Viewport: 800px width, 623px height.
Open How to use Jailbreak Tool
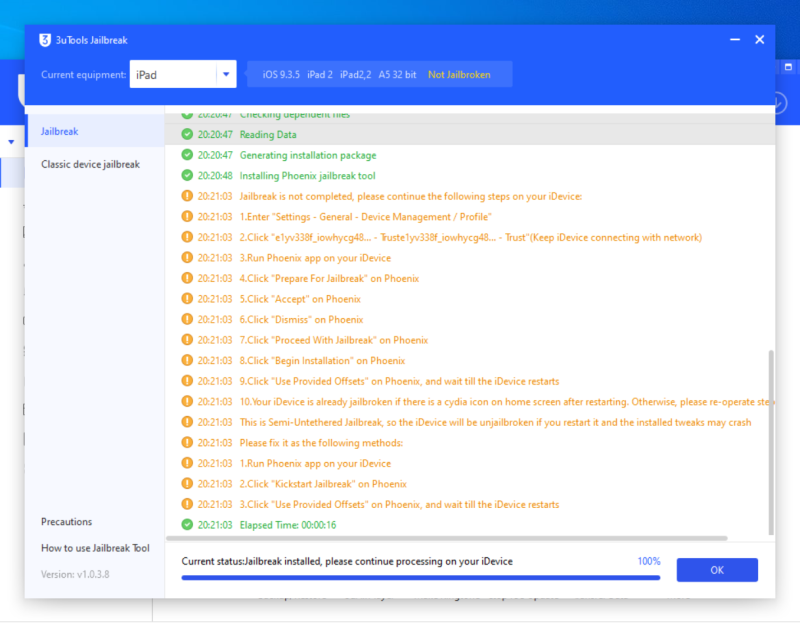pyautogui.click(x=95, y=548)
